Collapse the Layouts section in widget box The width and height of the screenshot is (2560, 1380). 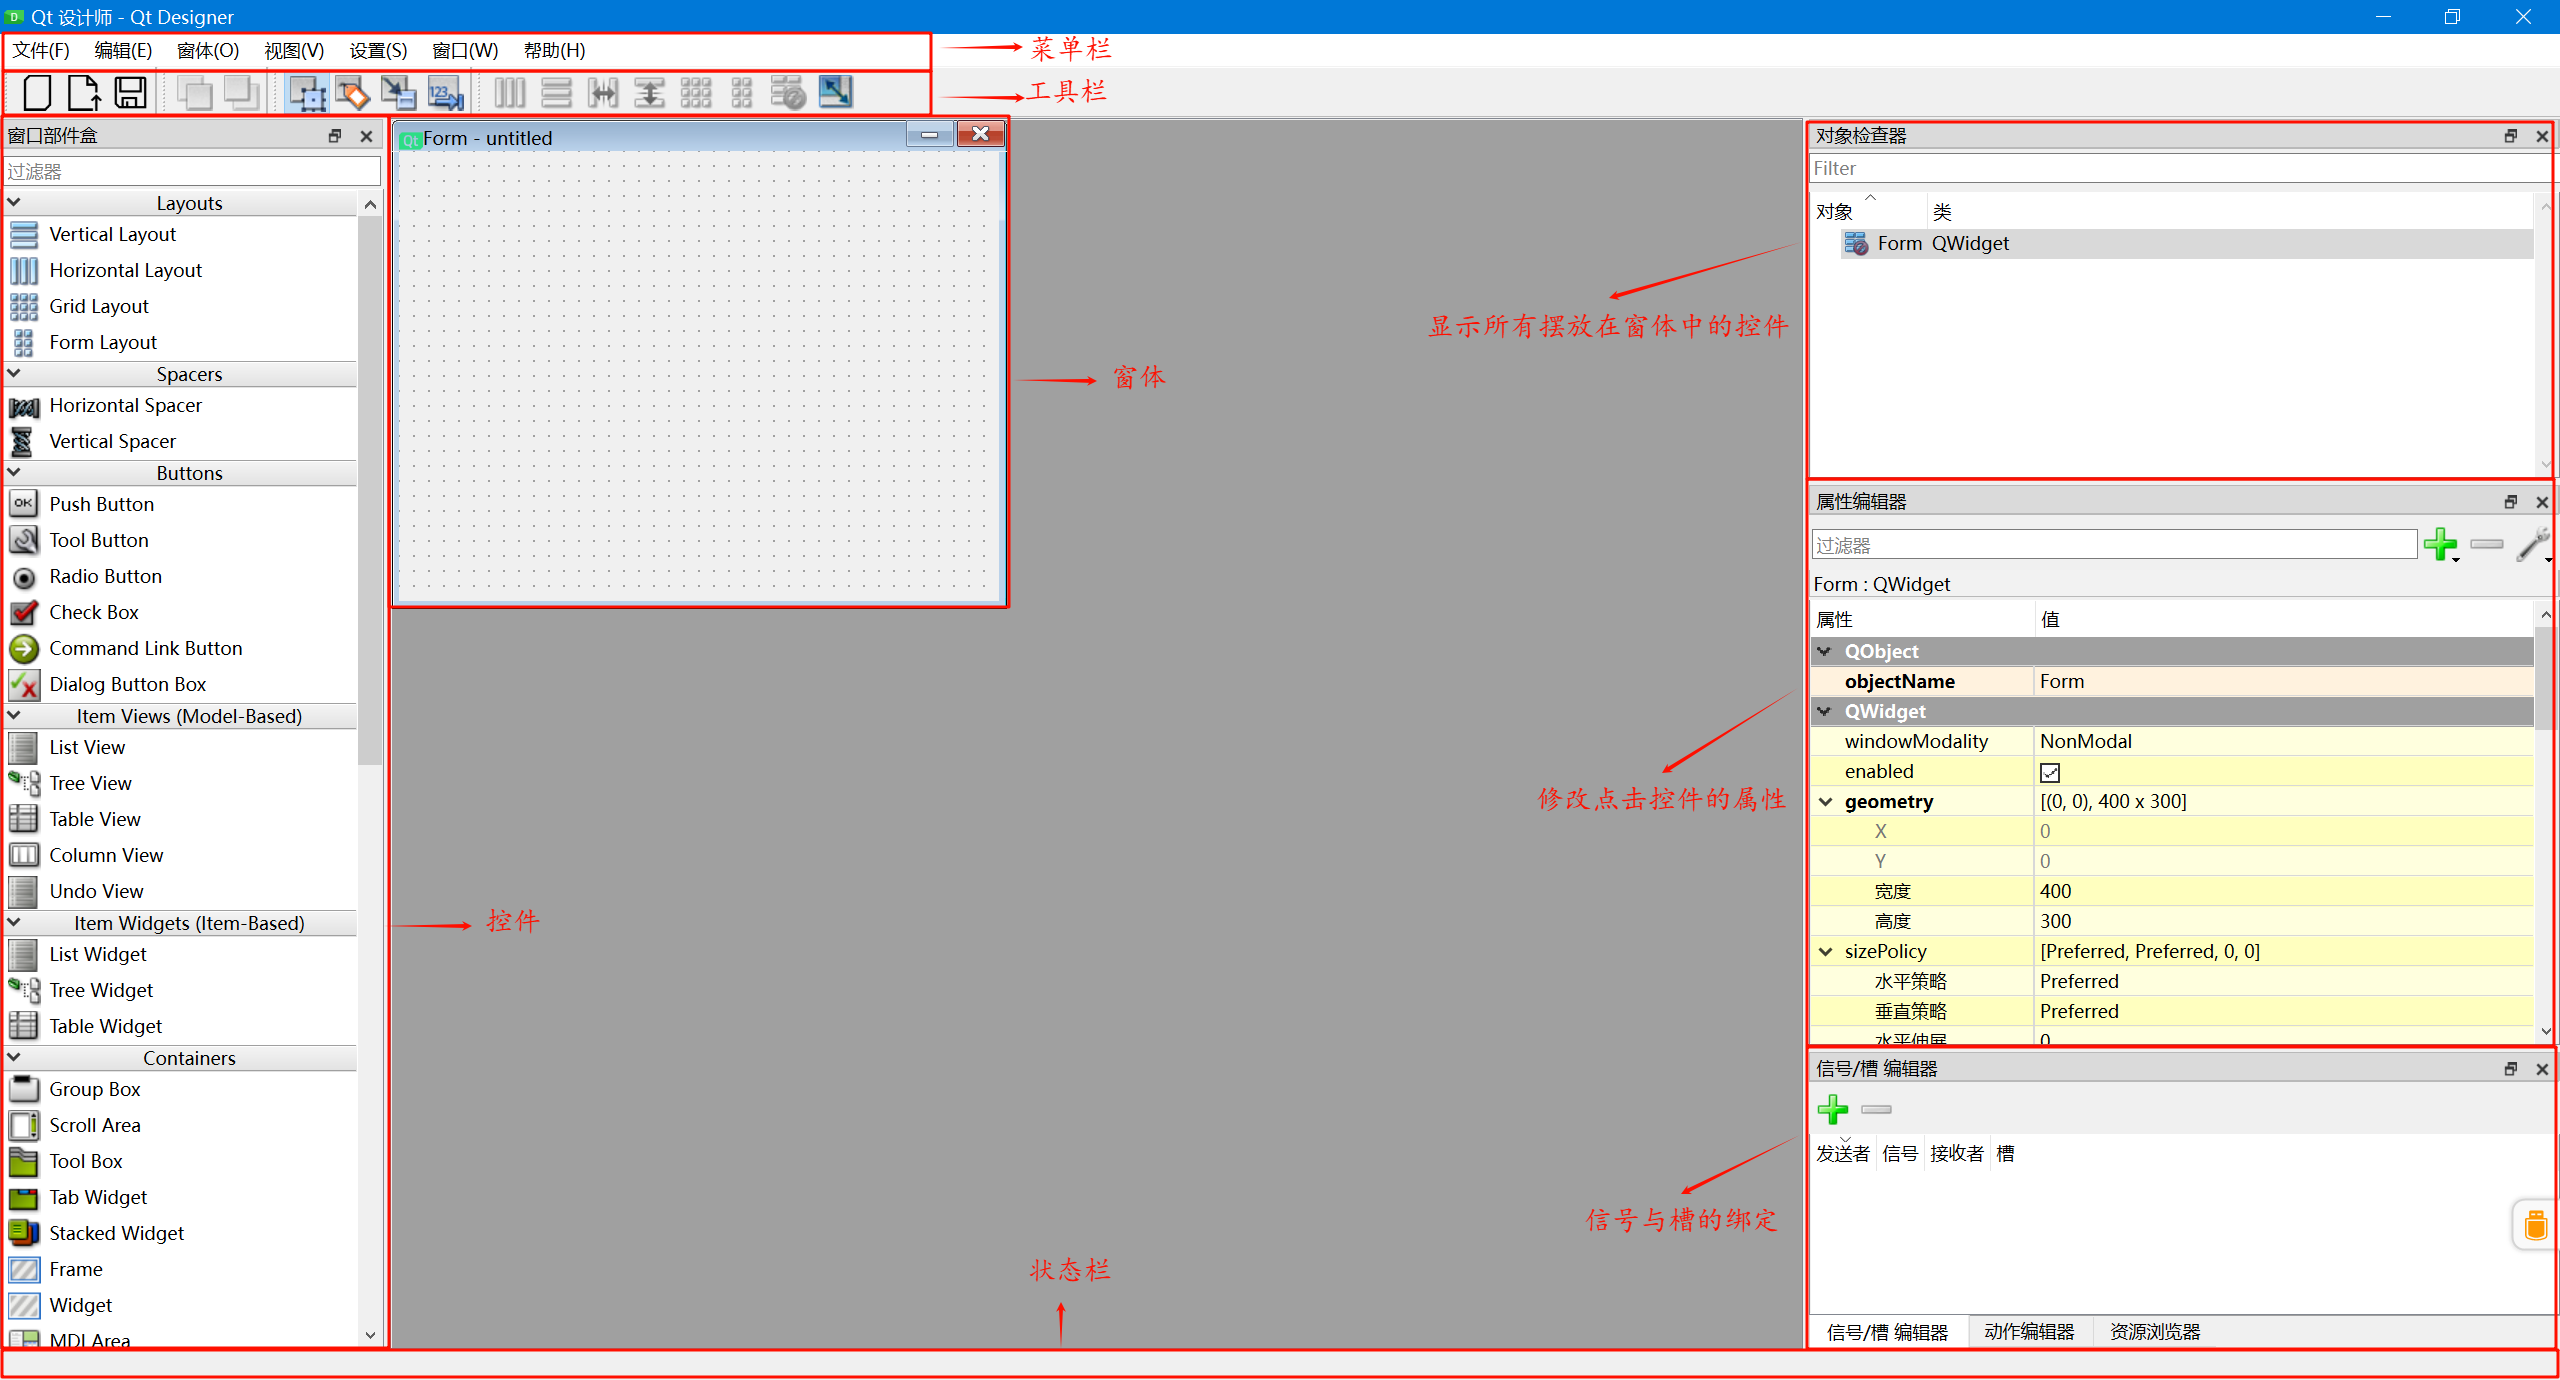tap(15, 201)
